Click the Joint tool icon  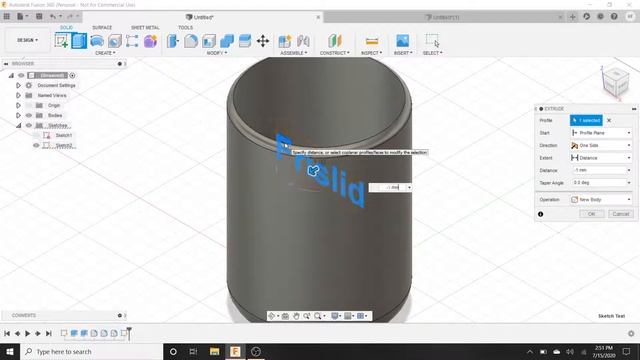coord(303,41)
